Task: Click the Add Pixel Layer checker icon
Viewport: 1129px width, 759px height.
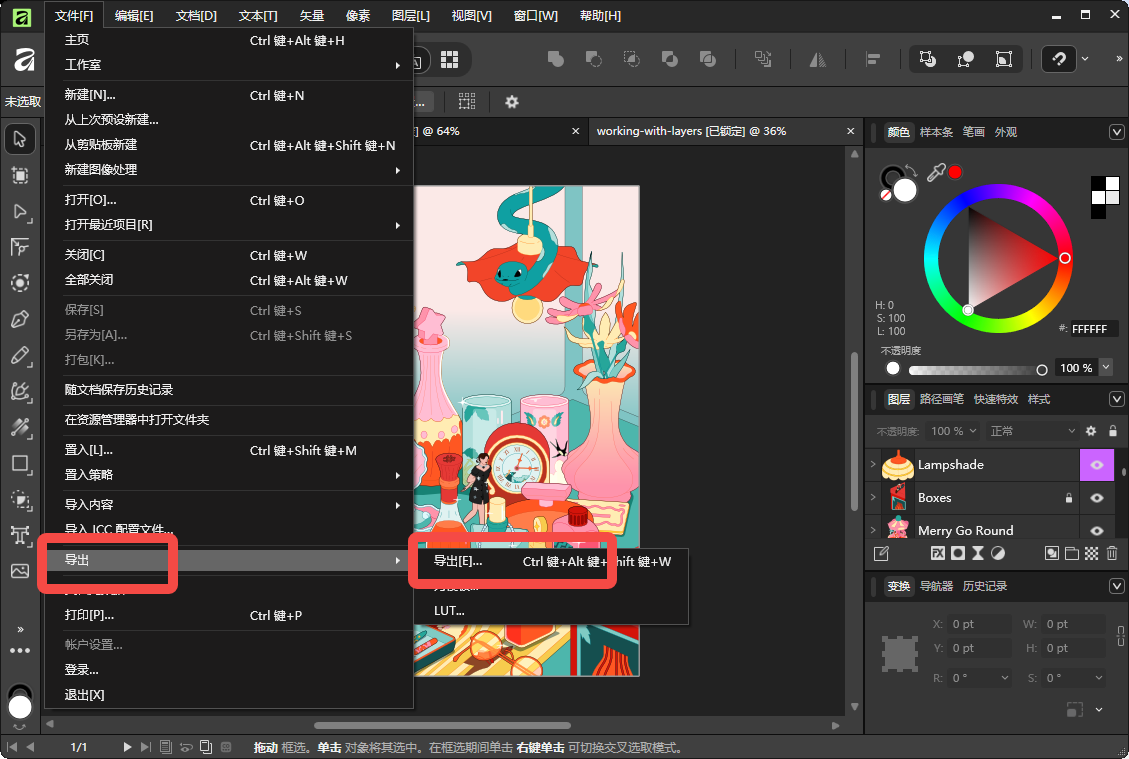Action: click(1092, 553)
